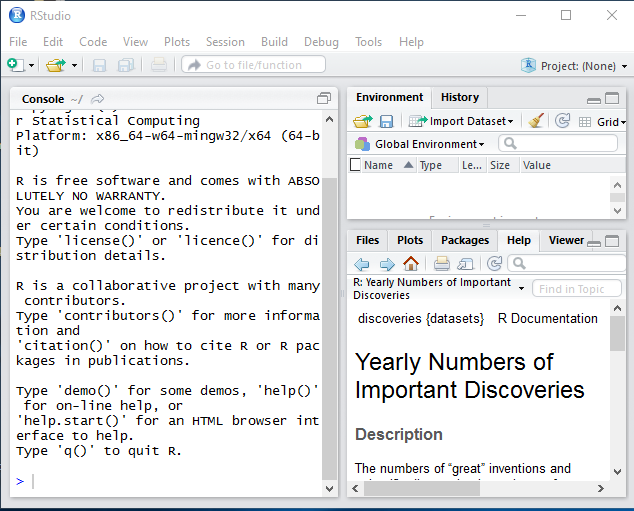634x511 pixels.
Task: Open the Import Dataset dropdown
Action: (x=466, y=121)
